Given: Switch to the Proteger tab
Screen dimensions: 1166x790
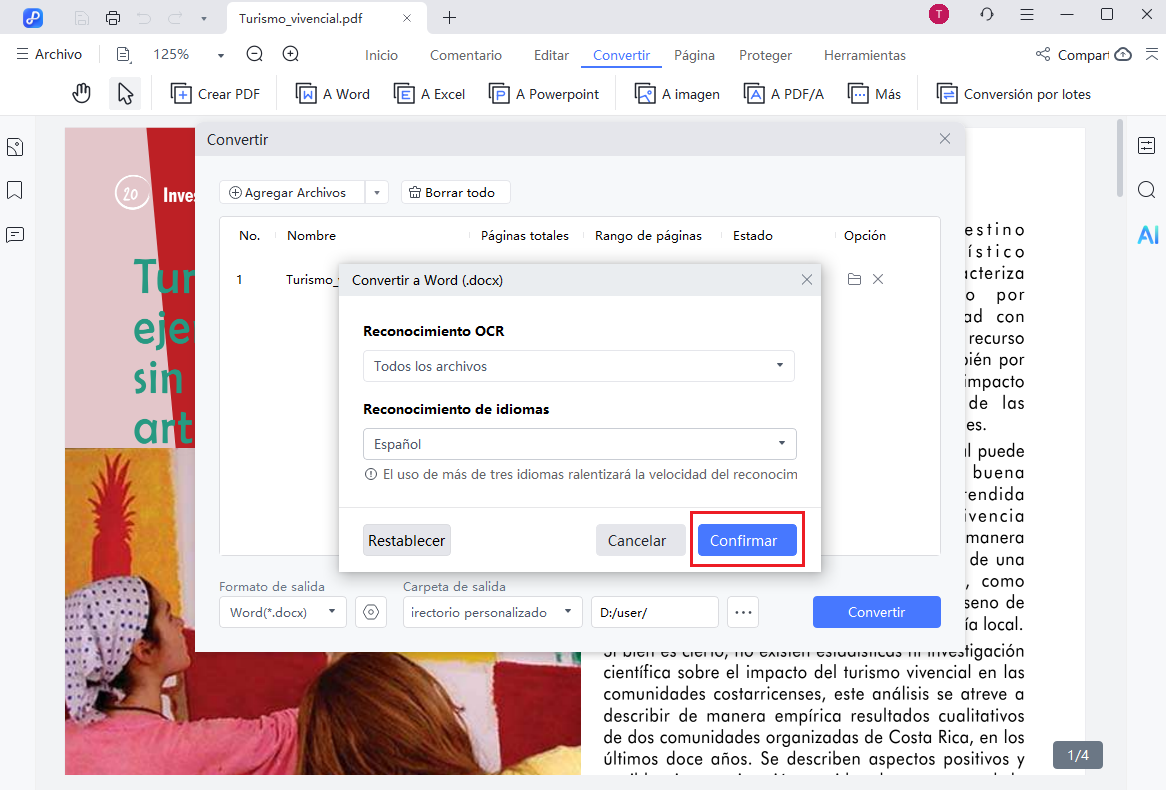Looking at the screenshot, I should [765, 55].
